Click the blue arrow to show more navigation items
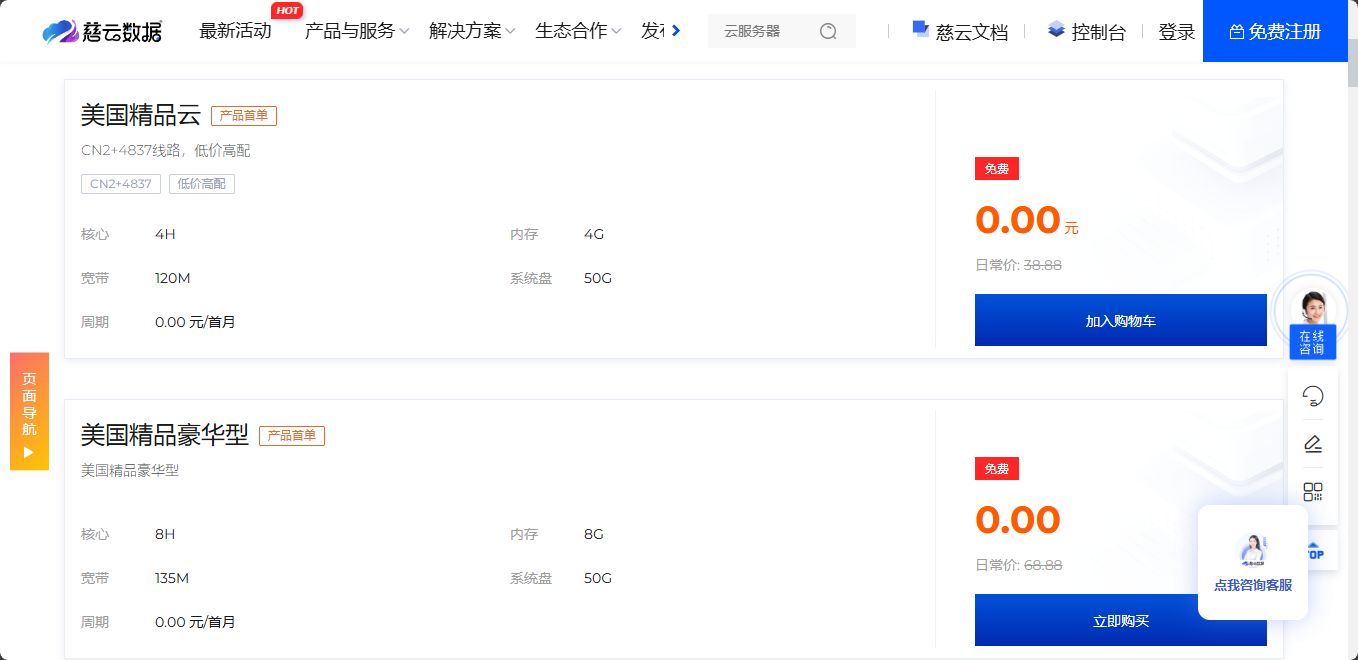 [676, 31]
